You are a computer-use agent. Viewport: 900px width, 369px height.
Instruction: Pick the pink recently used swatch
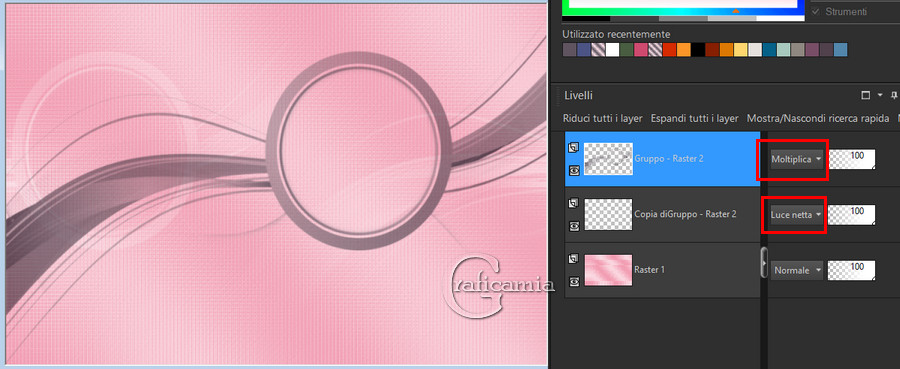(641, 50)
